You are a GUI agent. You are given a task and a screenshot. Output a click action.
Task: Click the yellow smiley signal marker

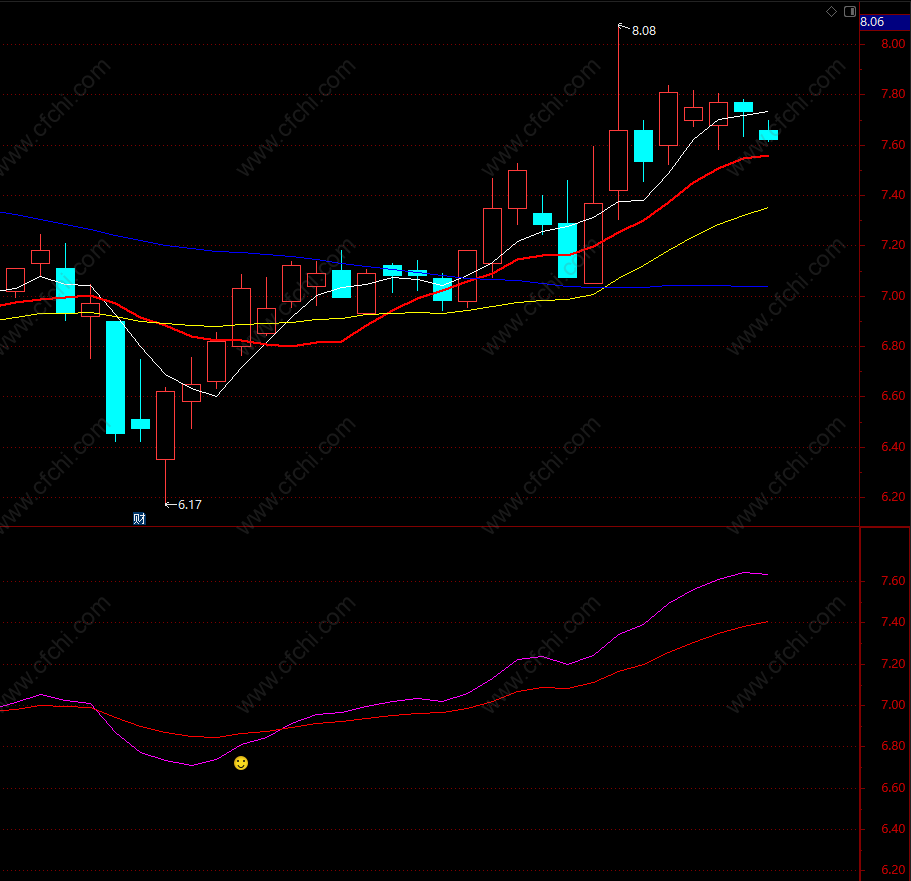tap(241, 763)
